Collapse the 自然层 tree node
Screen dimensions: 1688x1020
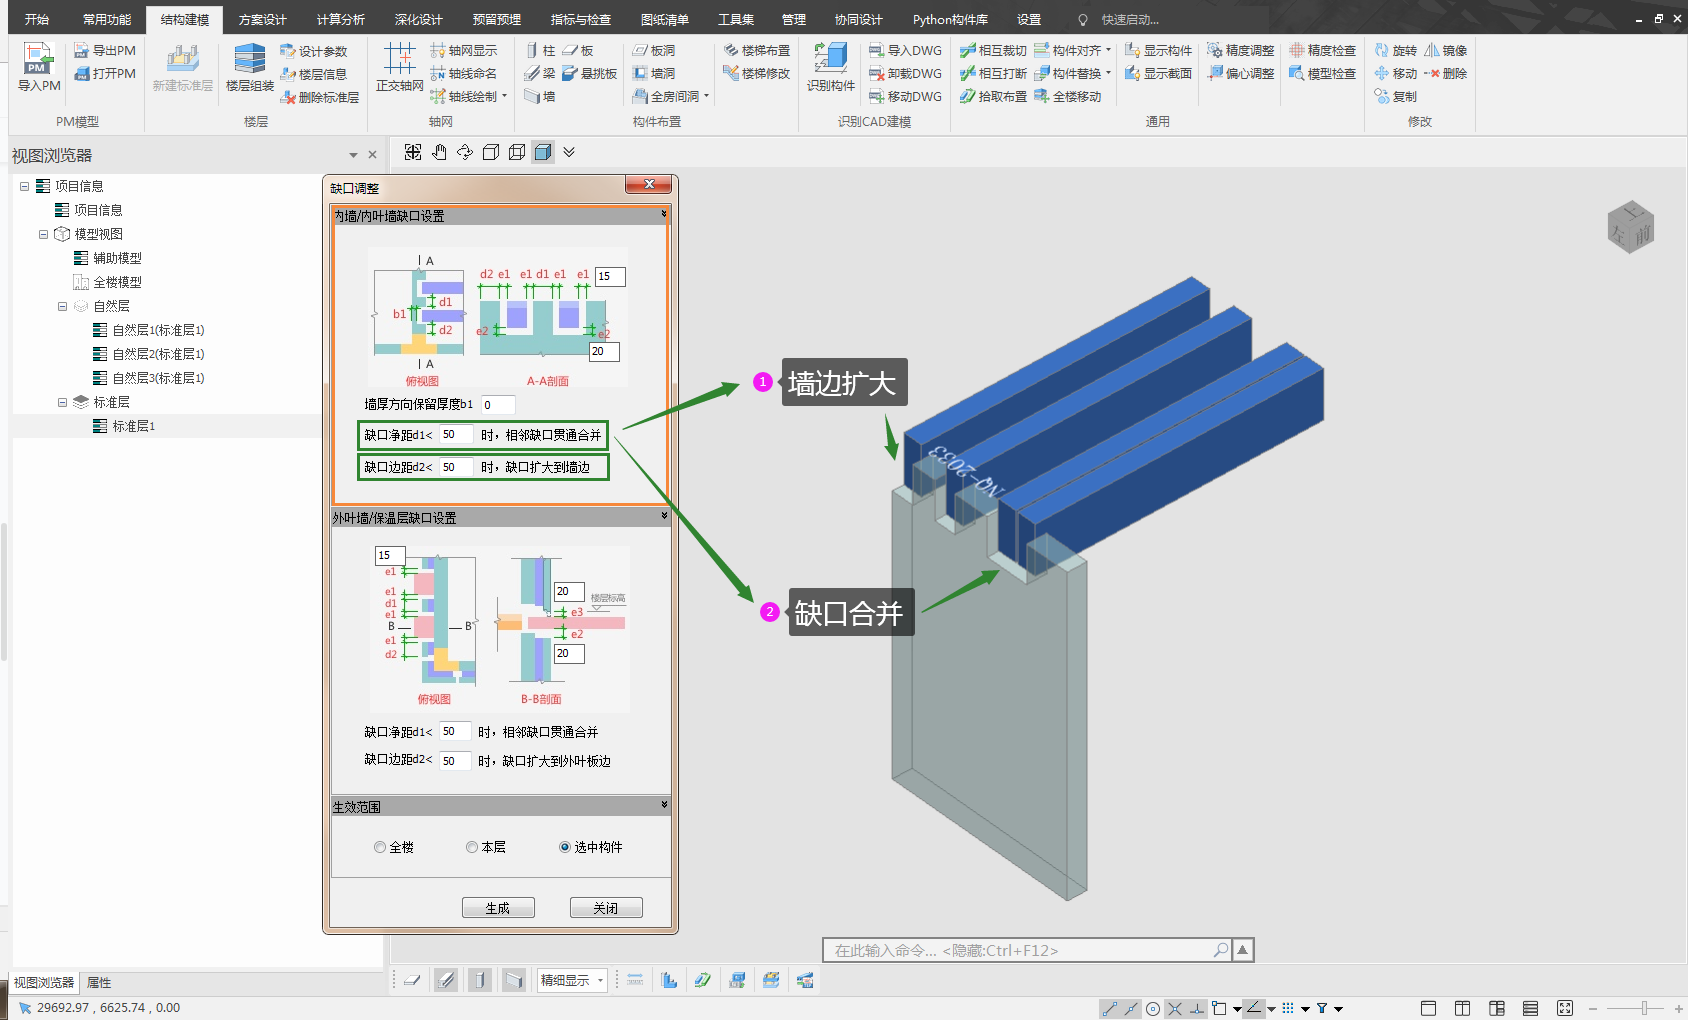coord(62,306)
